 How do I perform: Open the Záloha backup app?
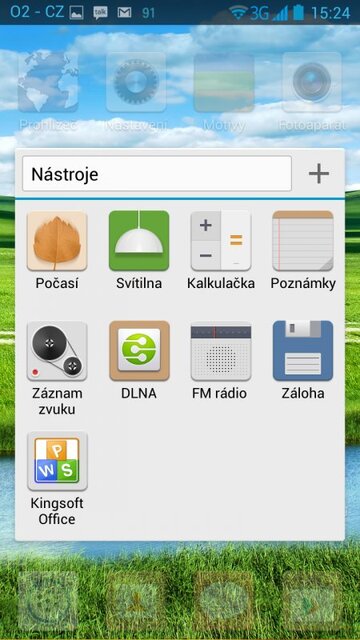[x=303, y=351]
